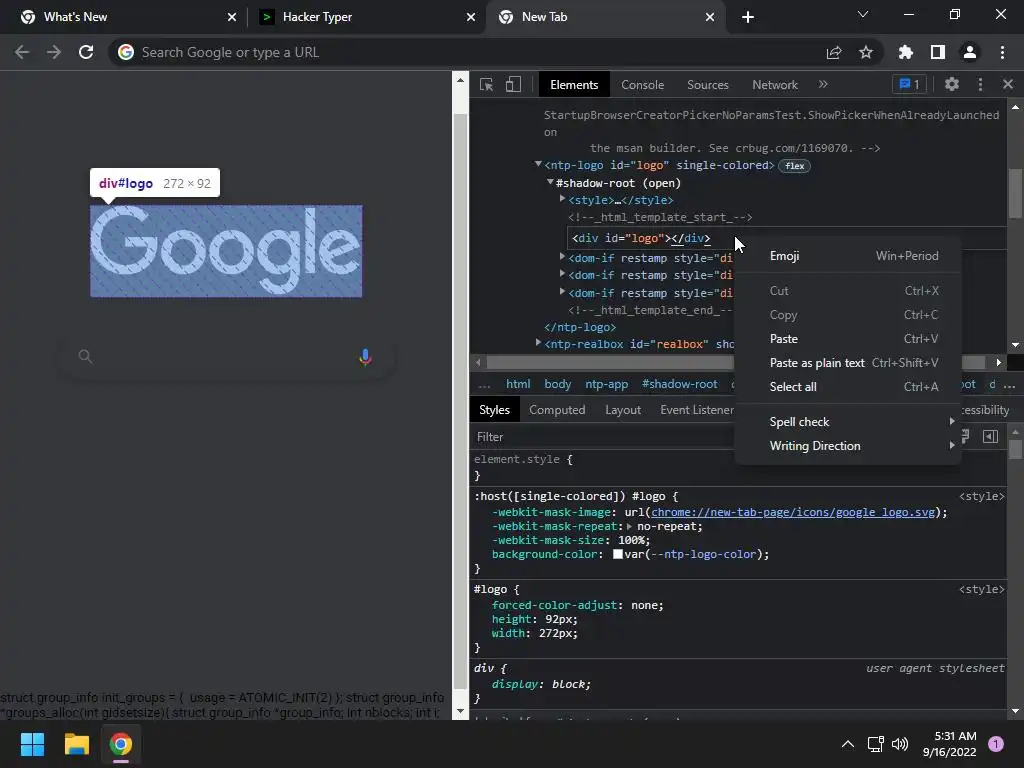Viewport: 1024px width, 768px height.
Task: Select body in the breadcrumb bar
Action: [558, 384]
